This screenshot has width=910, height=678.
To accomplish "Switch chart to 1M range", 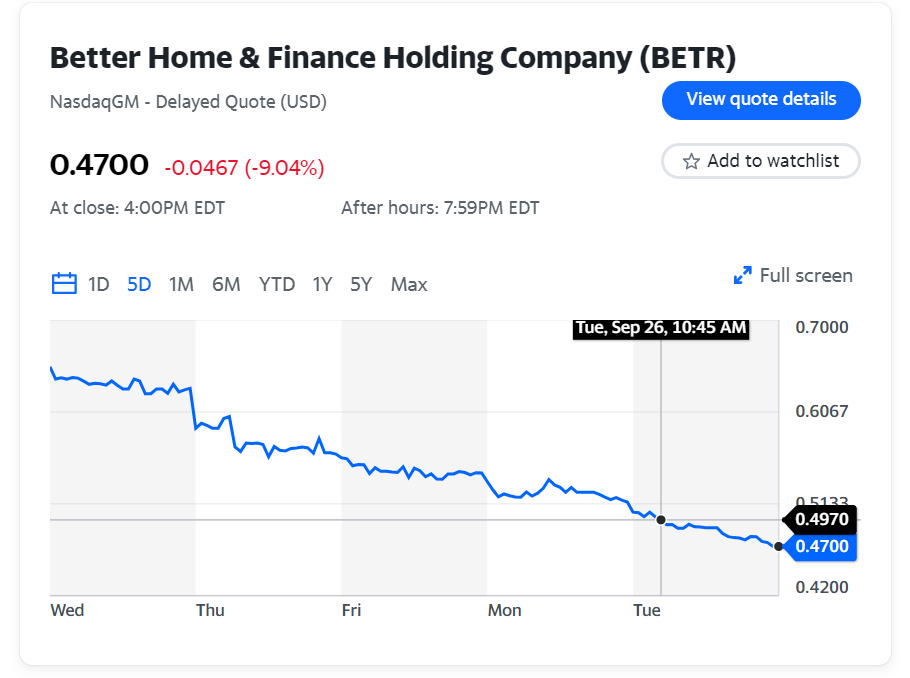I will [x=181, y=284].
